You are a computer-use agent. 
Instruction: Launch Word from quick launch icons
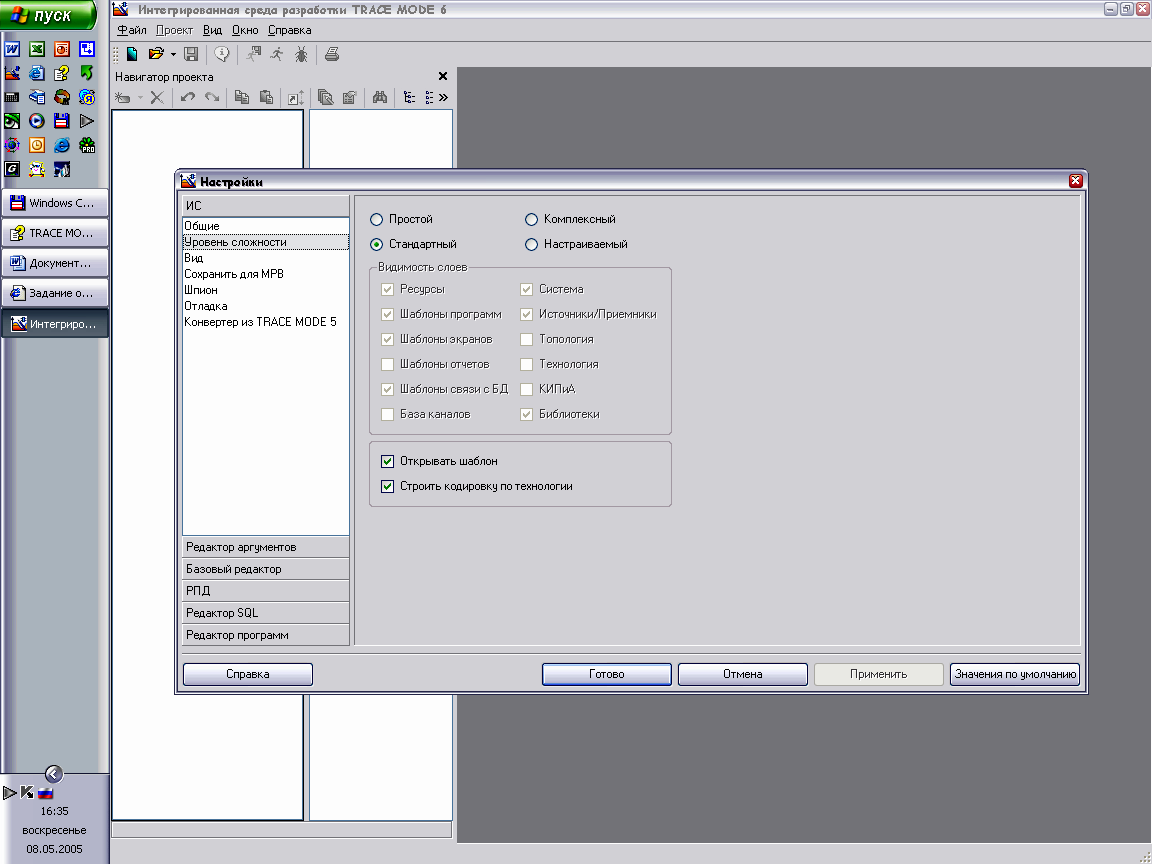click(x=12, y=49)
